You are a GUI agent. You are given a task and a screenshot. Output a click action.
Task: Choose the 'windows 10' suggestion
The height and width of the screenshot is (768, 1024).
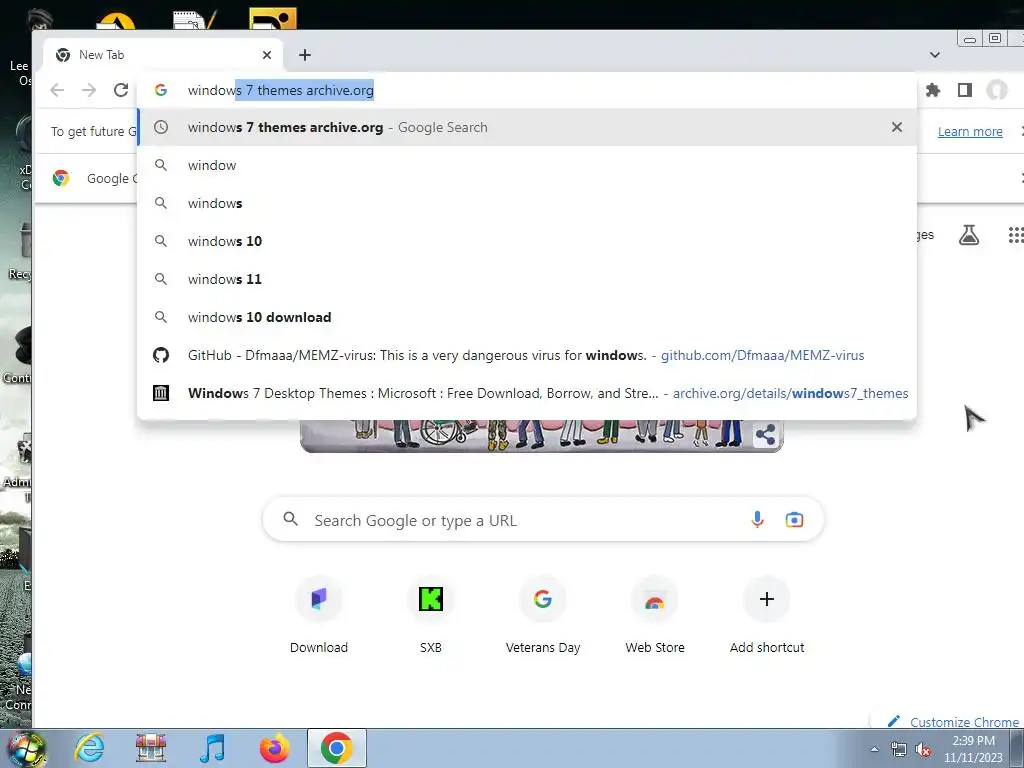click(527, 241)
